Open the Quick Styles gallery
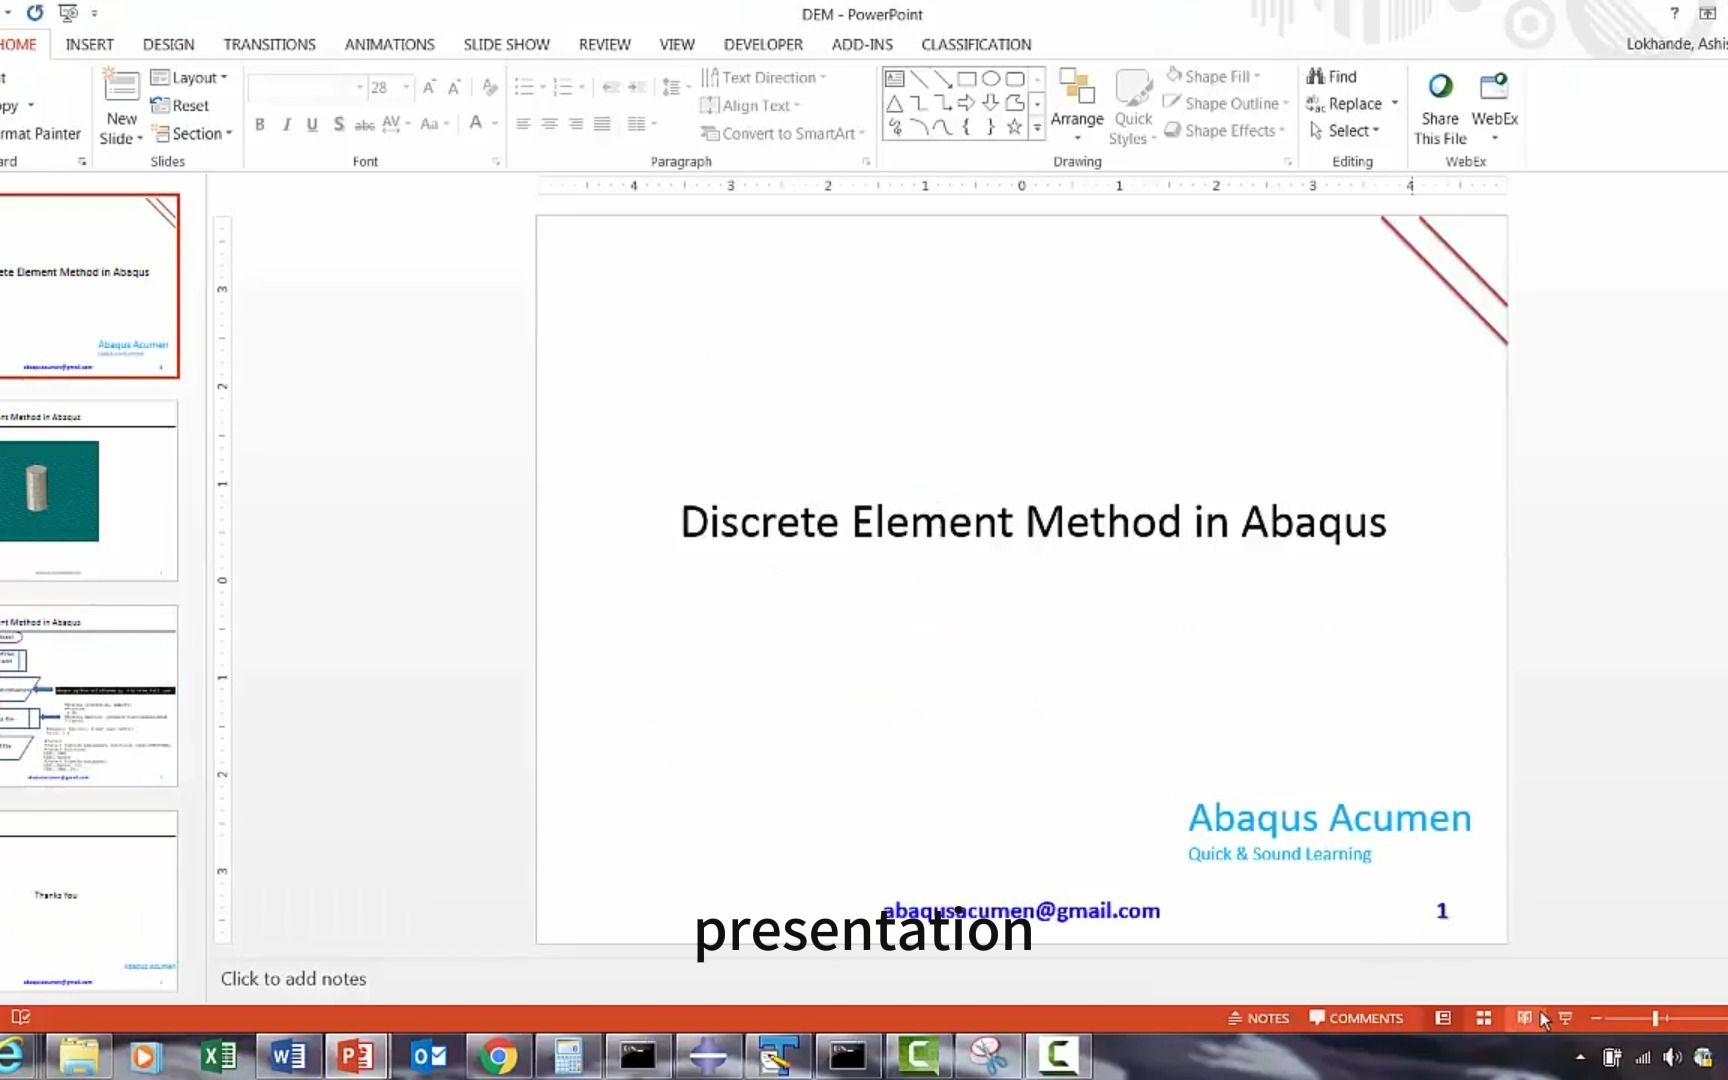Screen dimensions: 1728x1080 1133,107
